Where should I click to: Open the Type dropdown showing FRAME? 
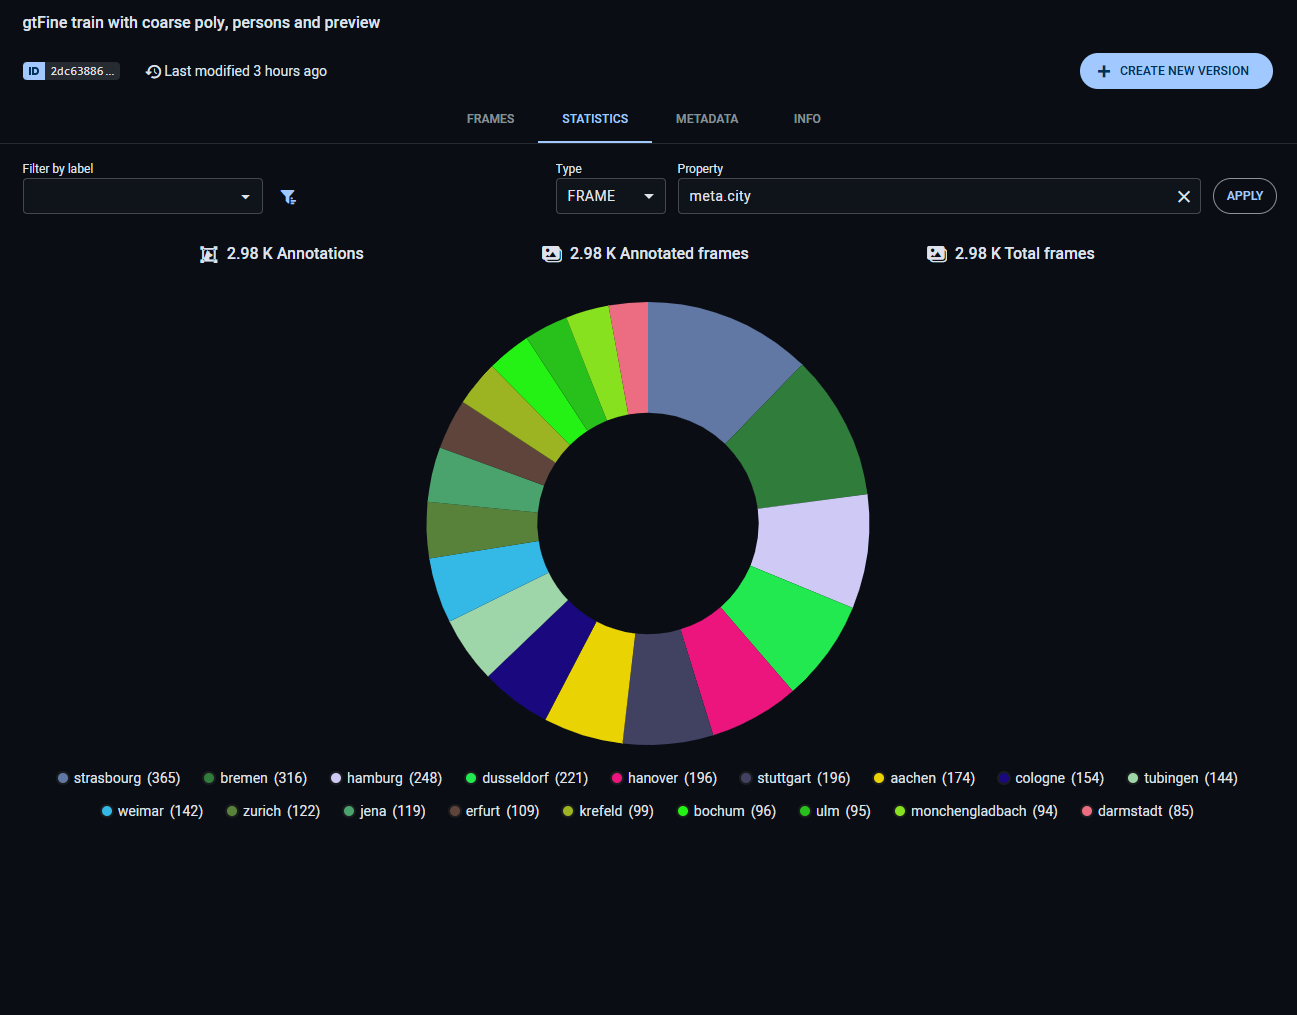click(x=610, y=196)
